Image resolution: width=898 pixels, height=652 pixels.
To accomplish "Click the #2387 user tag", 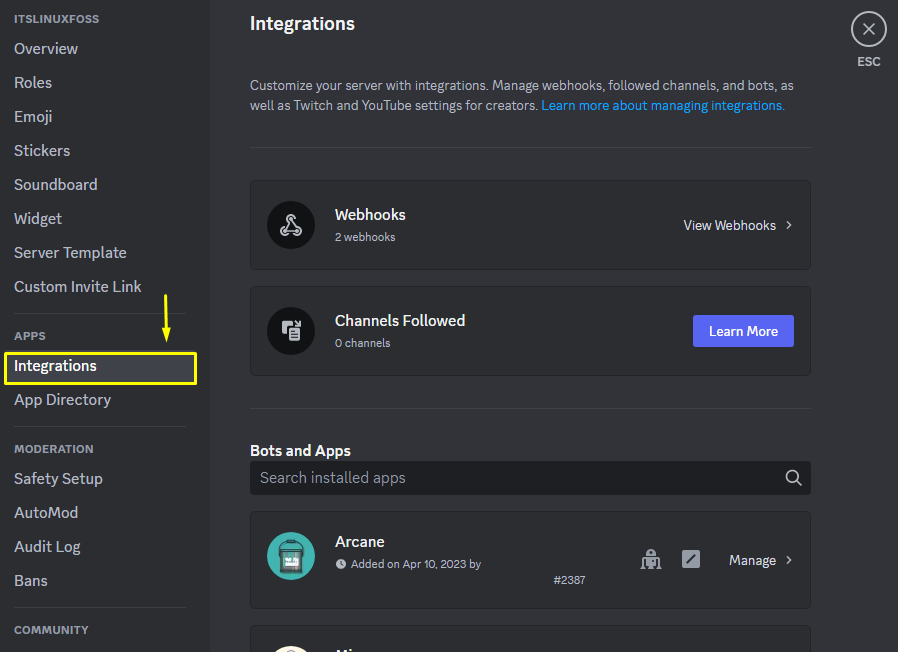I will point(569,580).
